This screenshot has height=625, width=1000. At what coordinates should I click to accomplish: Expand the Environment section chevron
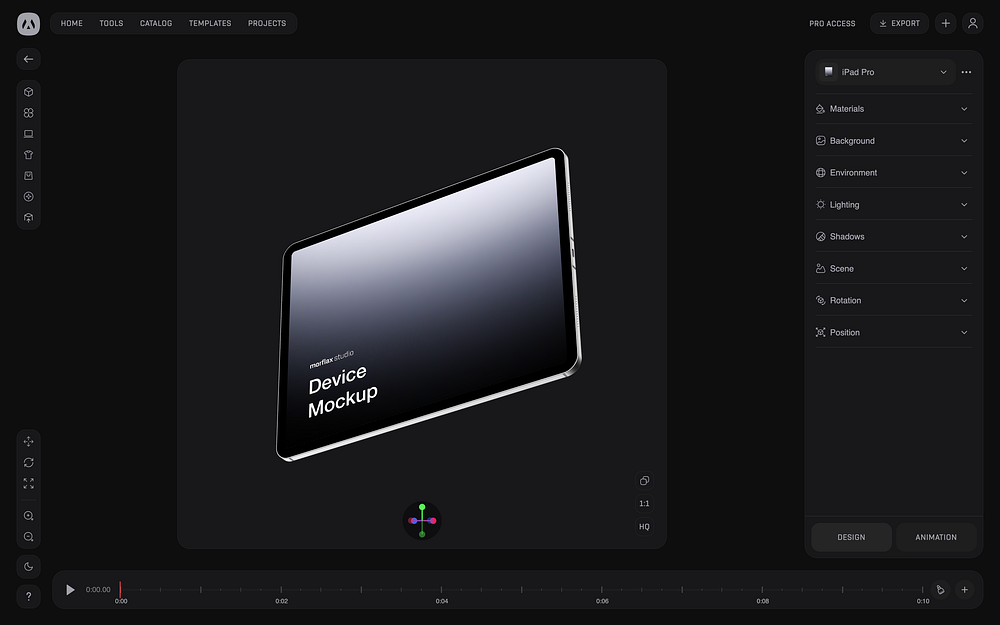point(964,173)
